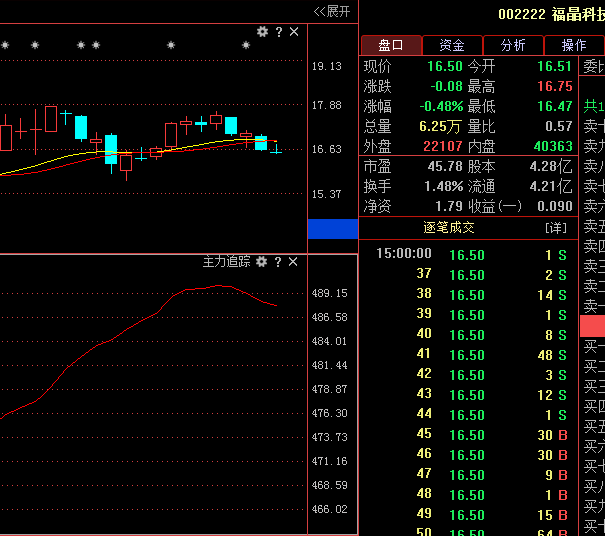Open settings gear beside 主力追踪

262,262
